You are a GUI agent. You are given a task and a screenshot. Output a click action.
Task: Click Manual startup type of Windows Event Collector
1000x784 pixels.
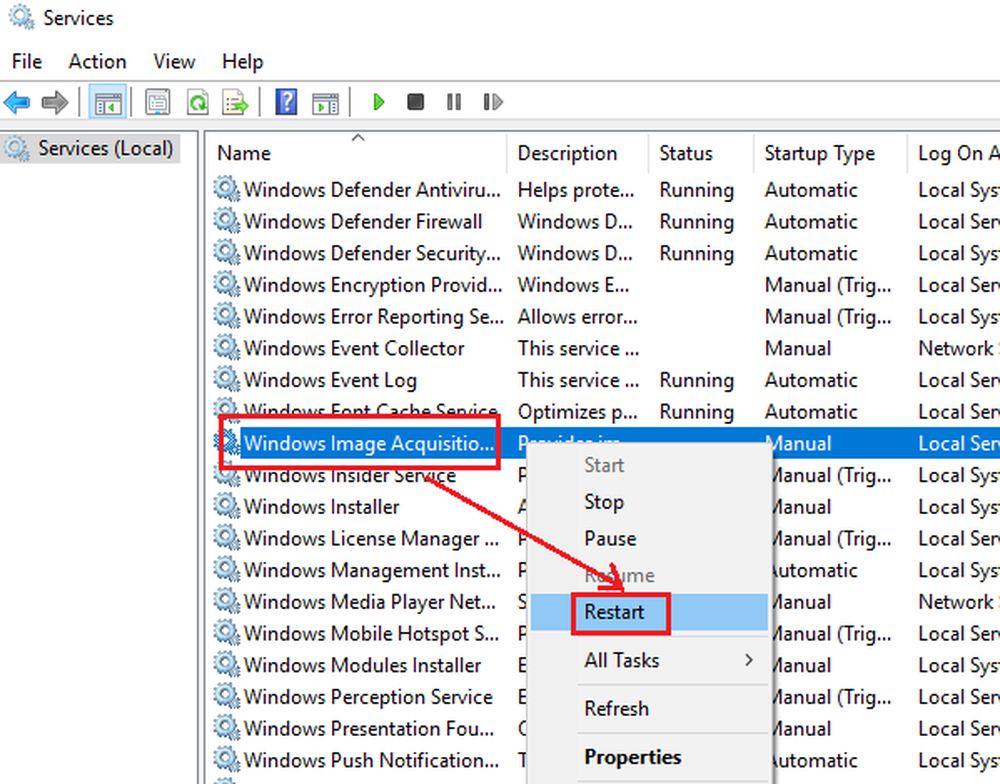click(798, 348)
